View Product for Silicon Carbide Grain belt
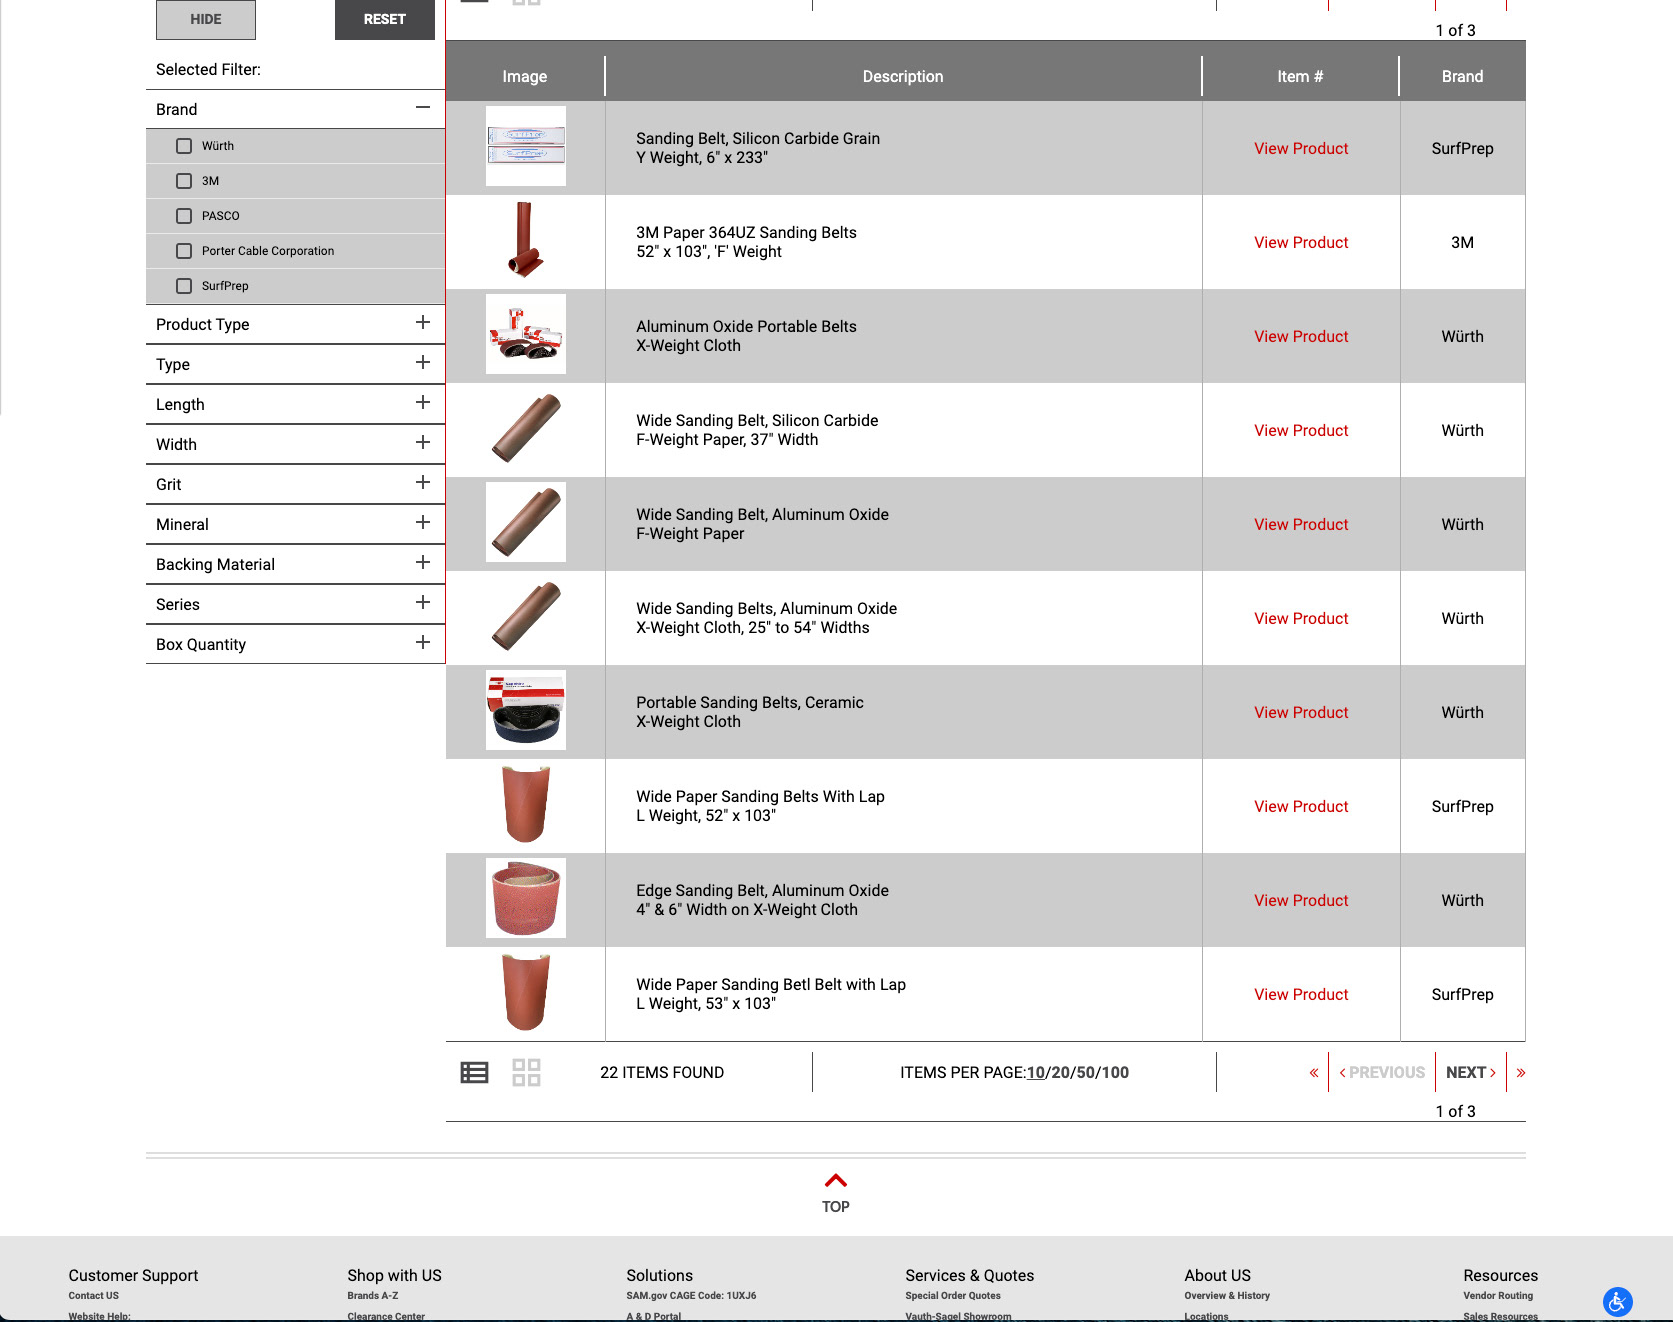 point(1301,148)
